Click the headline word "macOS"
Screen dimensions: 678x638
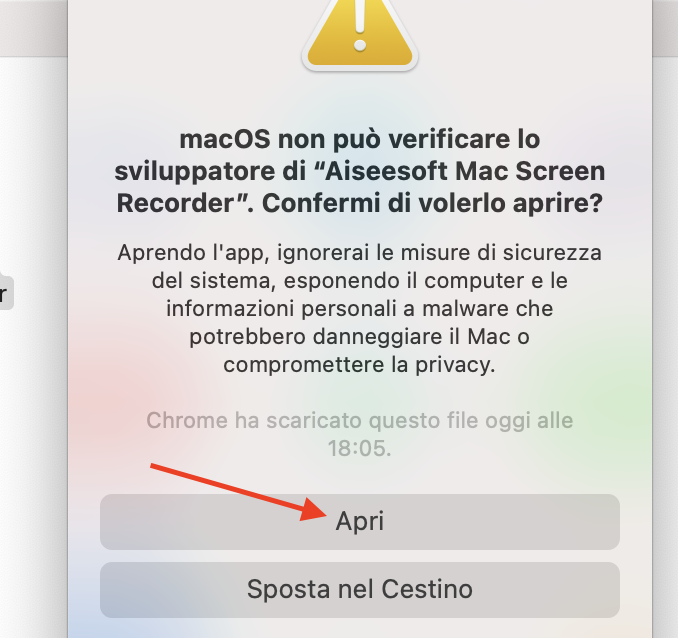(x=225, y=139)
